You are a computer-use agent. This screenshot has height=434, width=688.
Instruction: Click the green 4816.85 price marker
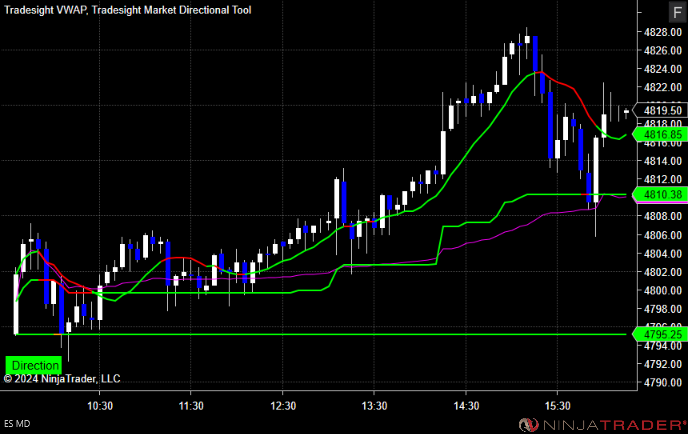pos(659,134)
